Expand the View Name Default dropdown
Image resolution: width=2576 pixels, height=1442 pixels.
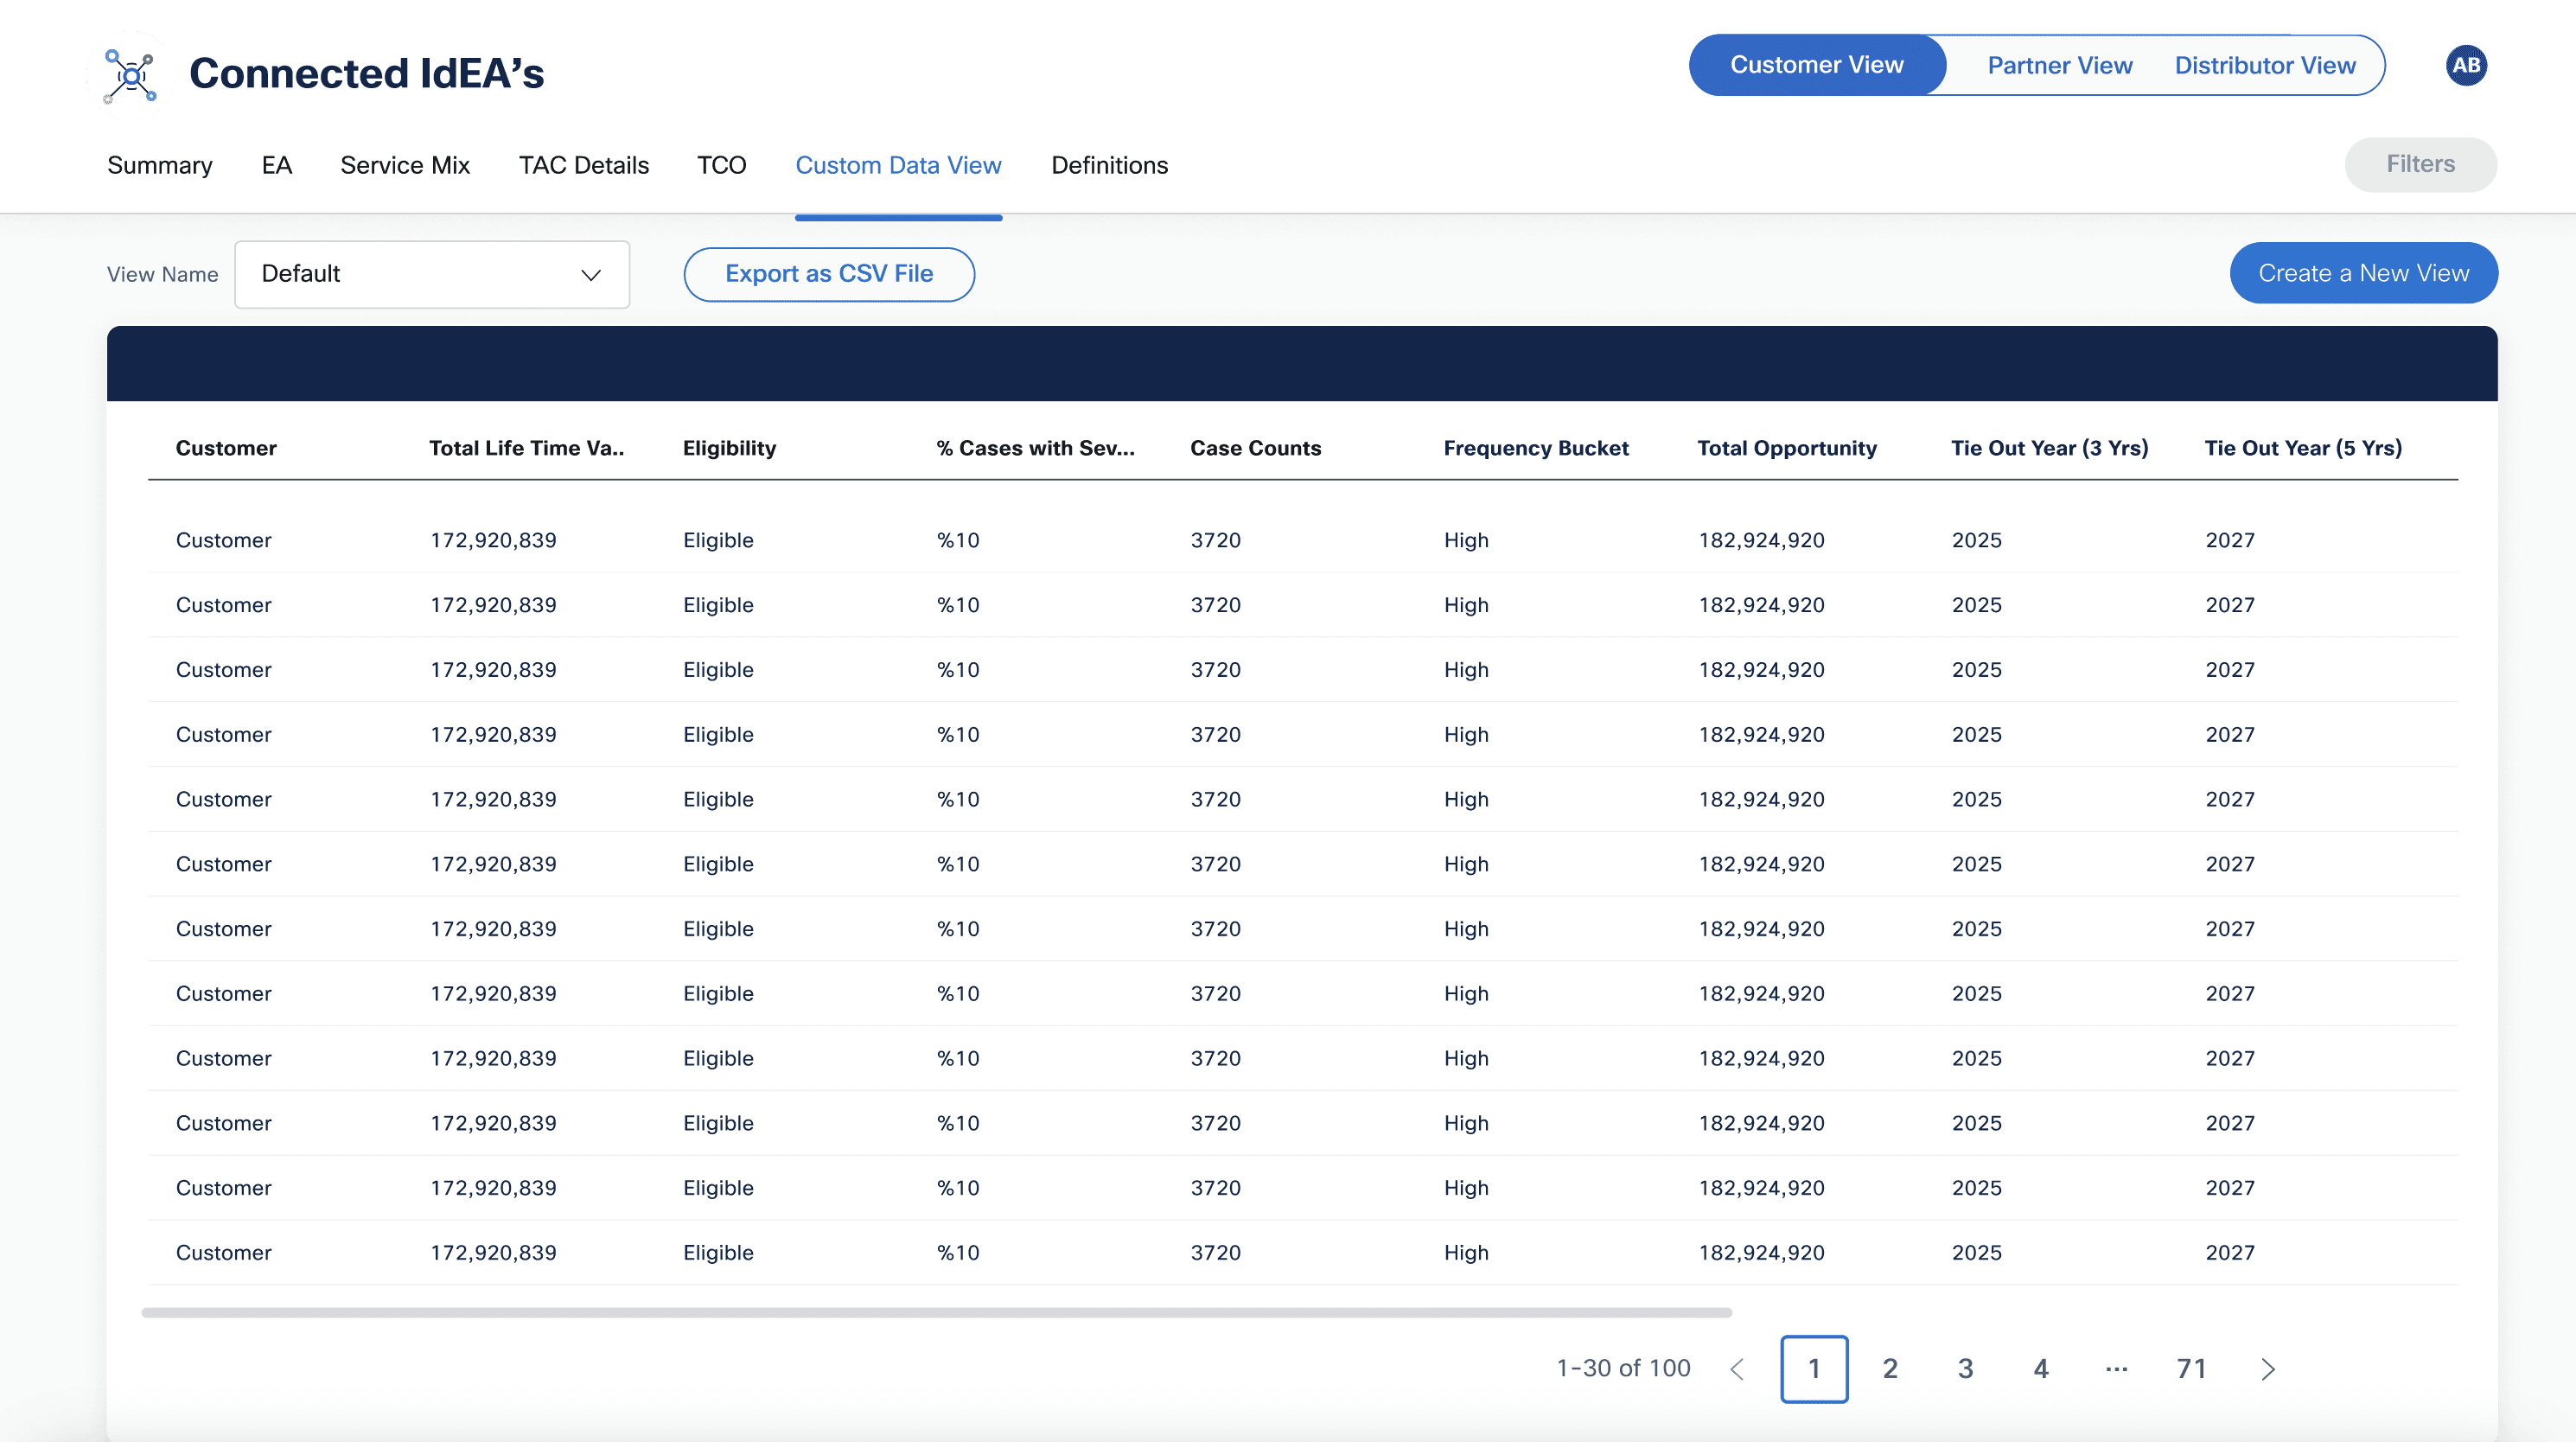[x=432, y=274]
